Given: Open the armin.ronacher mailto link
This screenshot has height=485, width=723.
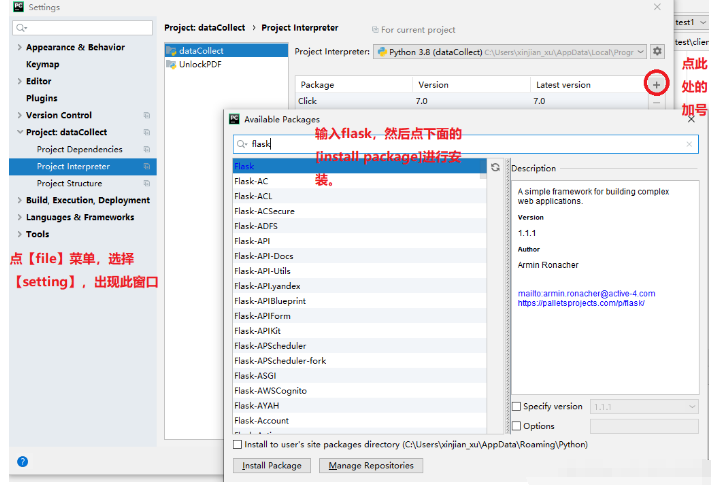Looking at the screenshot, I should 586,293.
